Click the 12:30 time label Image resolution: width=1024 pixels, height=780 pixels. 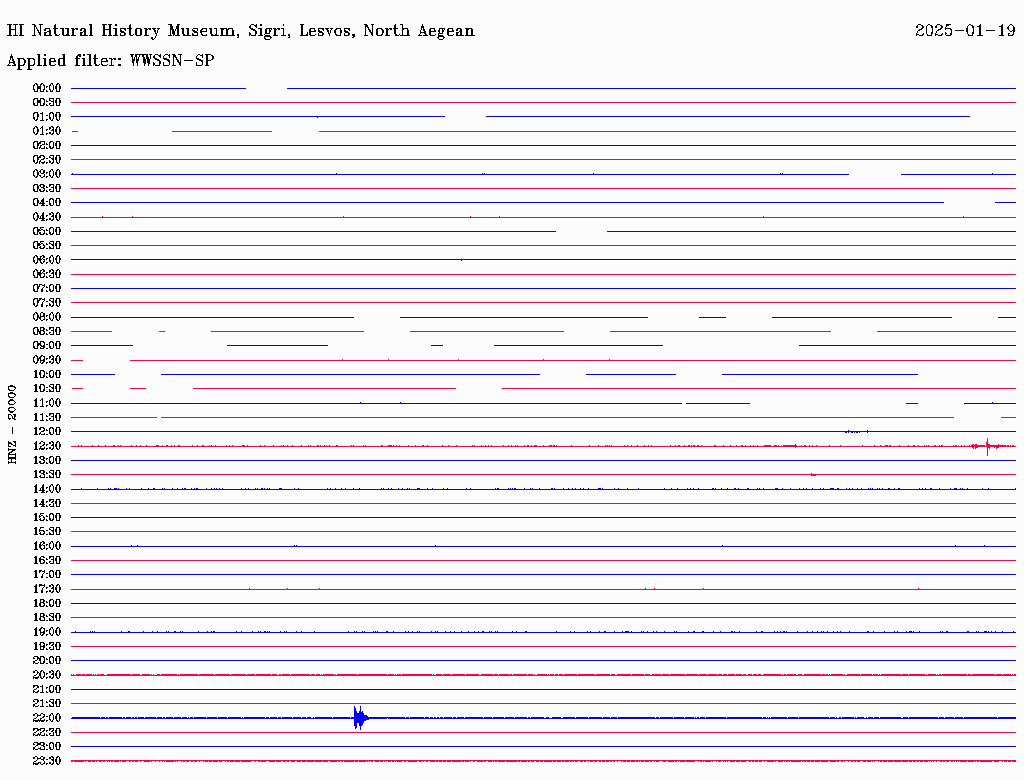tap(46, 446)
